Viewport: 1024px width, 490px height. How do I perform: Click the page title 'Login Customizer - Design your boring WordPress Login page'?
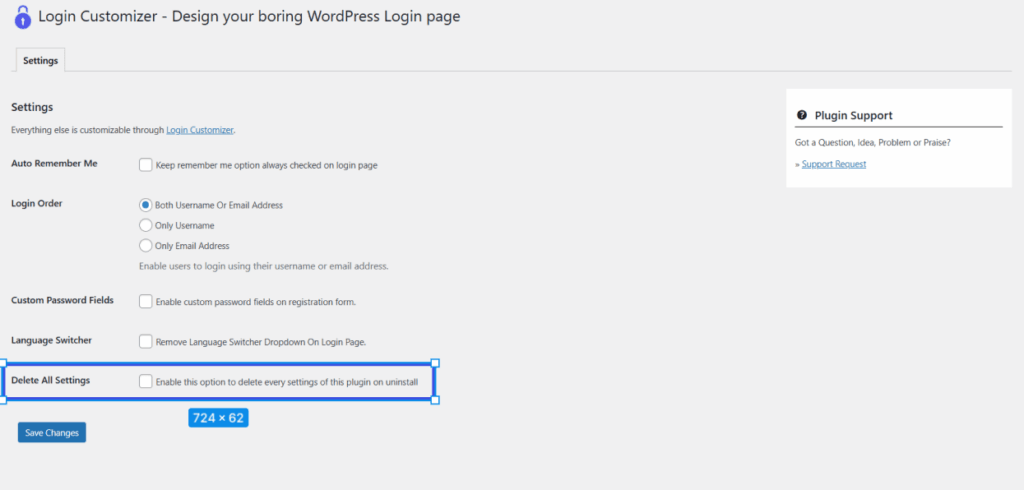click(x=249, y=16)
